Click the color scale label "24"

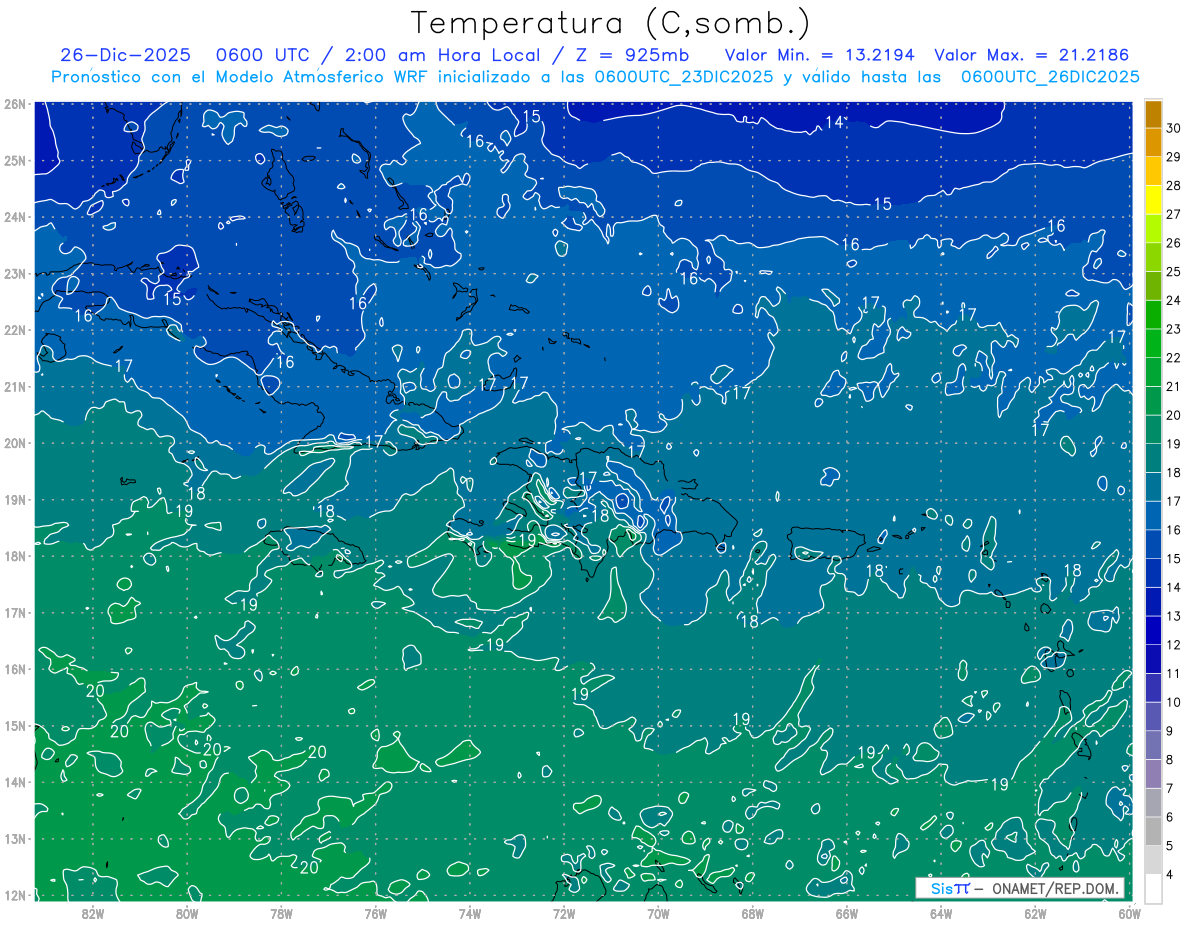point(1173,300)
